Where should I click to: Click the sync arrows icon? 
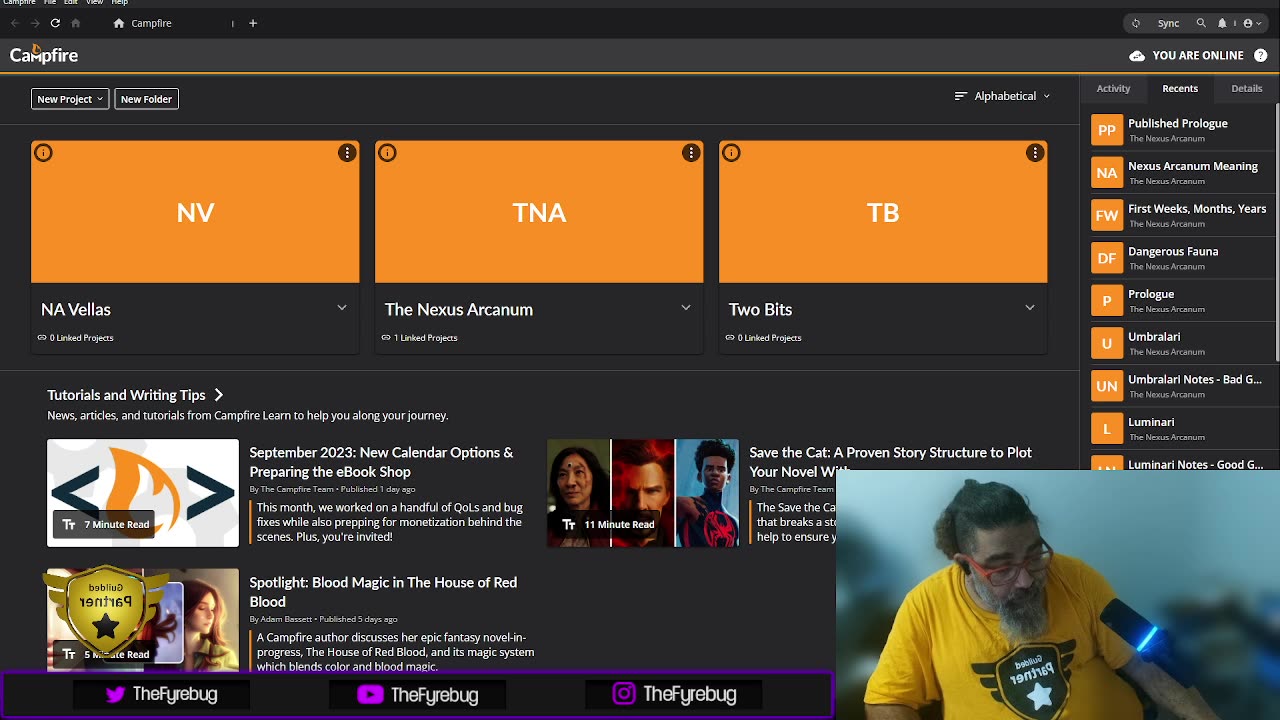pos(1135,23)
